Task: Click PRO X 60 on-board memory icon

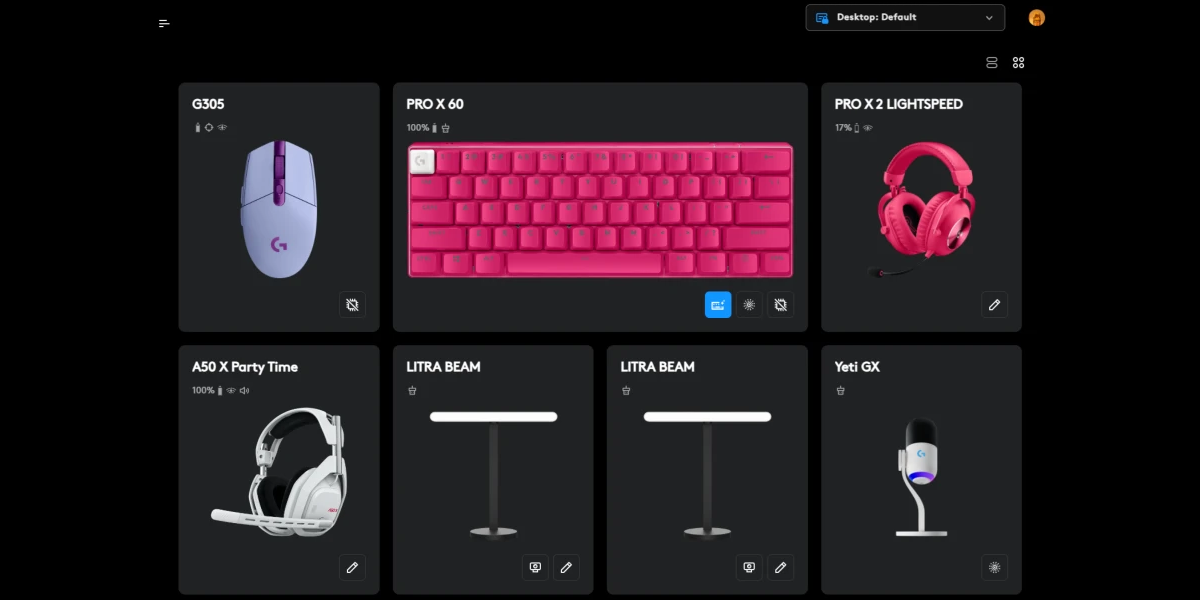Action: [781, 305]
